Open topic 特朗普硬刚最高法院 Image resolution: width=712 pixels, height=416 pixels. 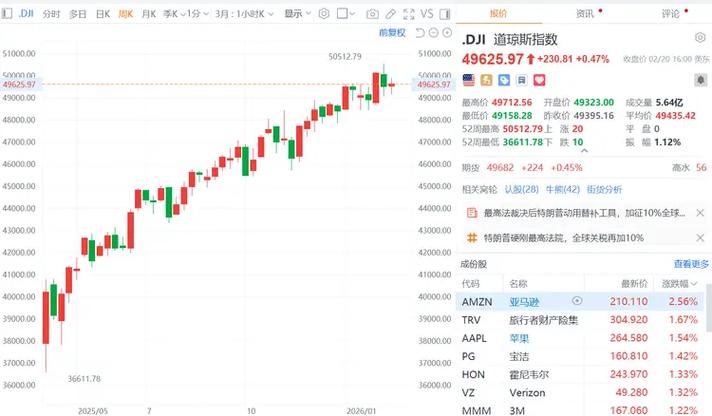pyautogui.click(x=564, y=238)
